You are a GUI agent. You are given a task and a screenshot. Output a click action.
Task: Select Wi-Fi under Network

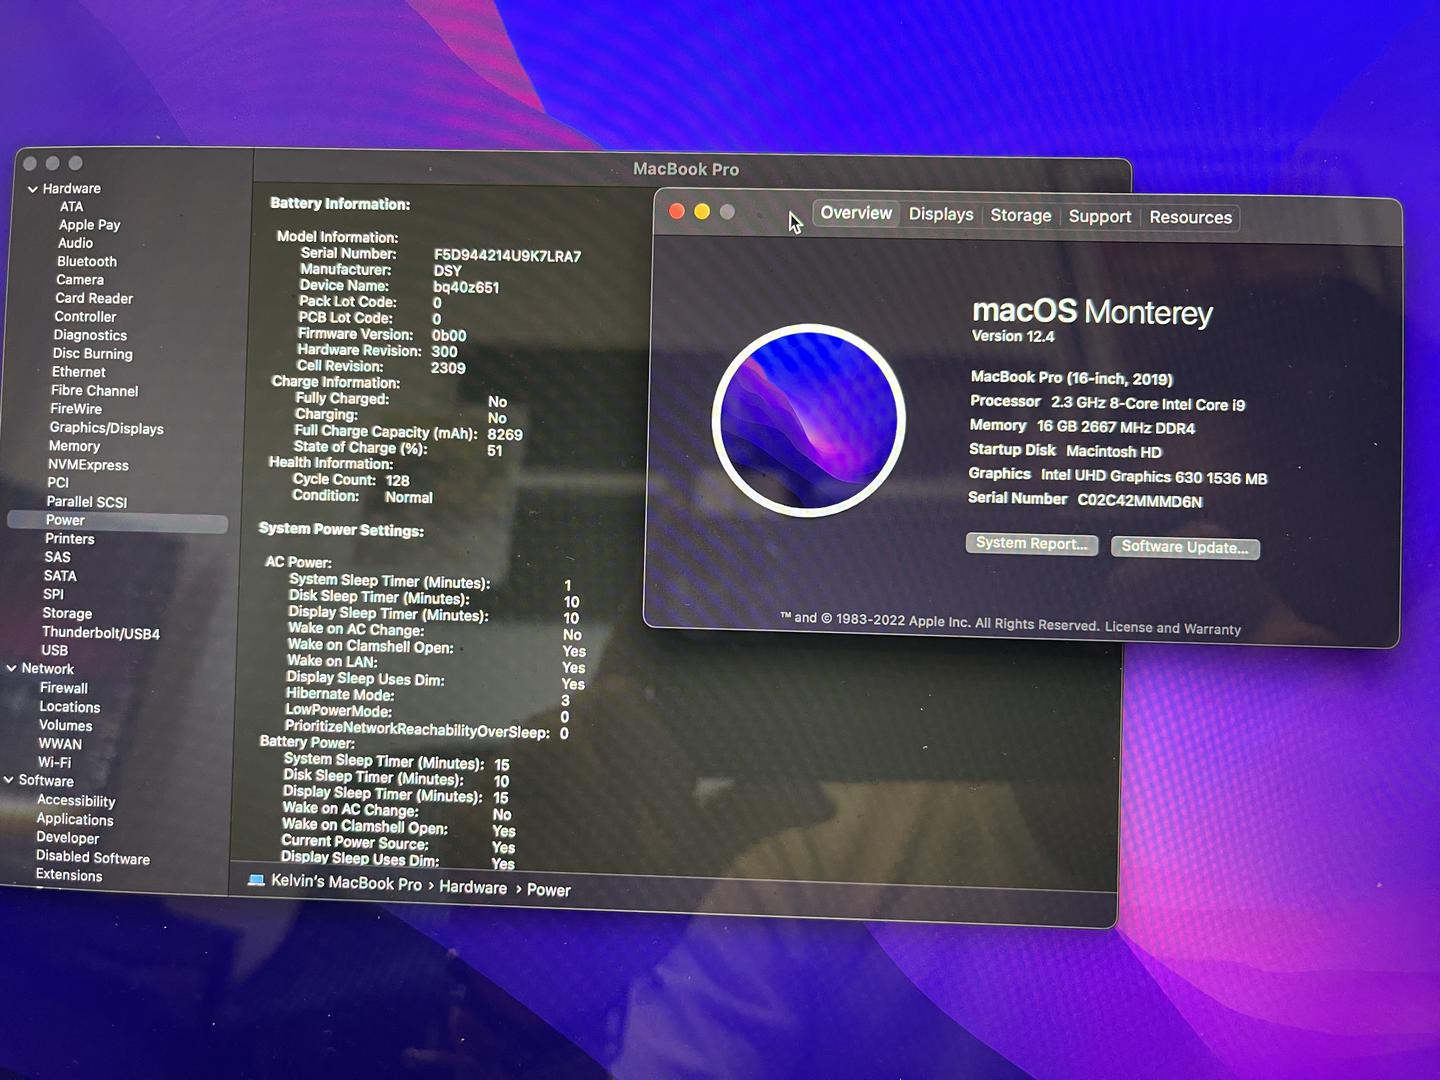54,762
